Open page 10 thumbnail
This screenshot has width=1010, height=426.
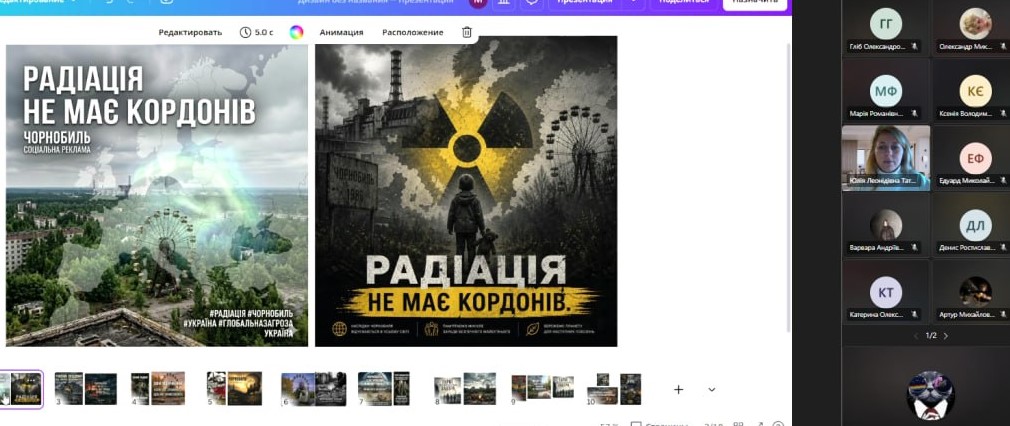pos(614,389)
